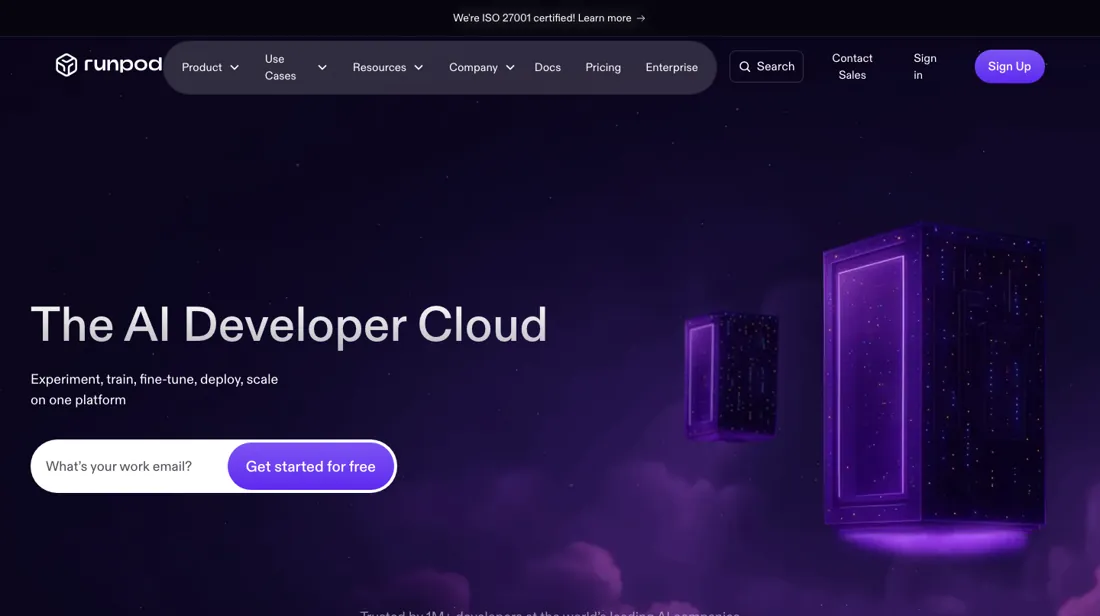Expand the Company menu
1100x616 pixels.
pyautogui.click(x=481, y=67)
